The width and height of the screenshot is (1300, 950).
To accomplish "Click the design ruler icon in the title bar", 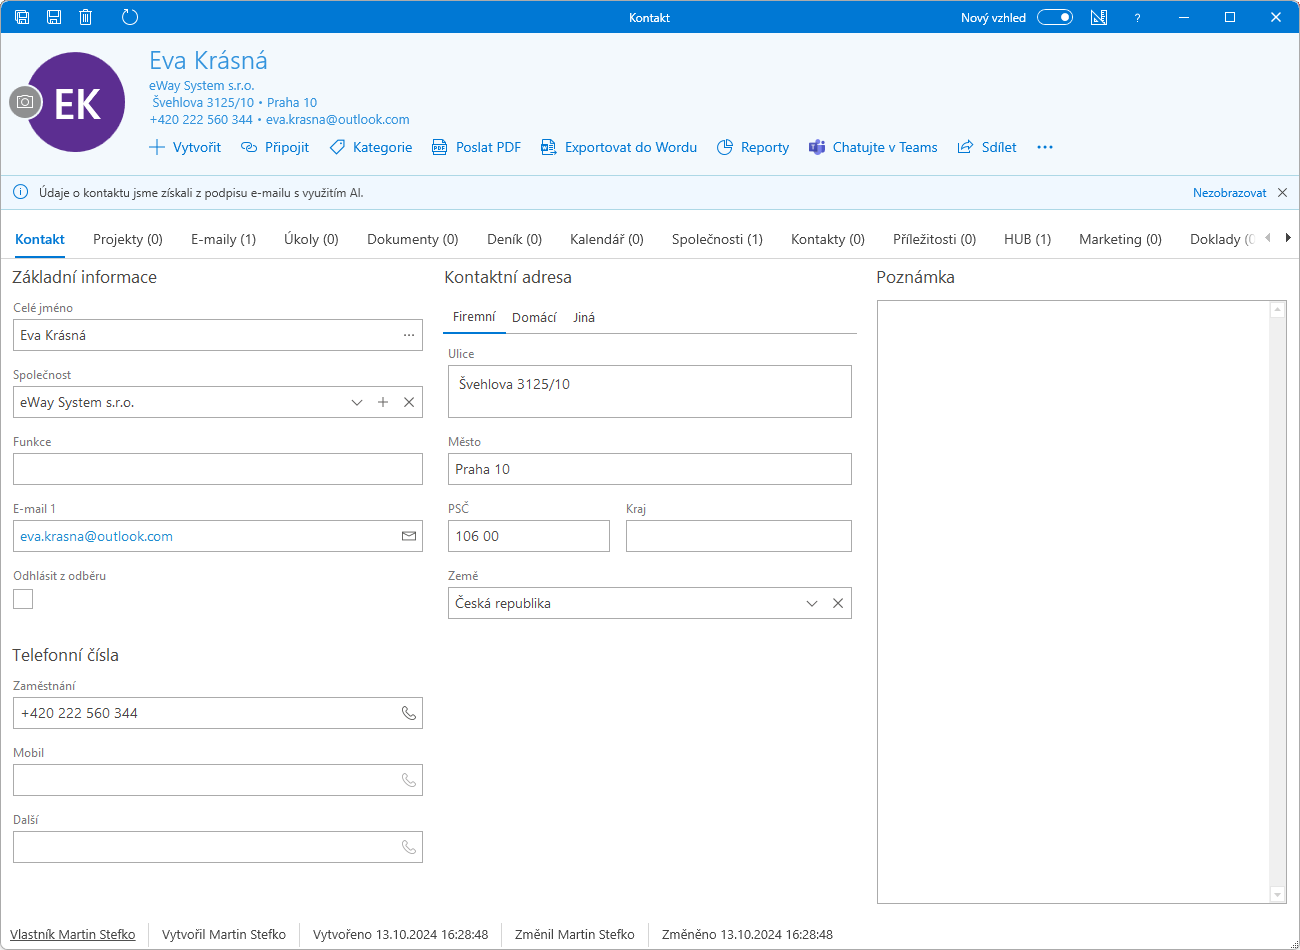I will (1099, 17).
